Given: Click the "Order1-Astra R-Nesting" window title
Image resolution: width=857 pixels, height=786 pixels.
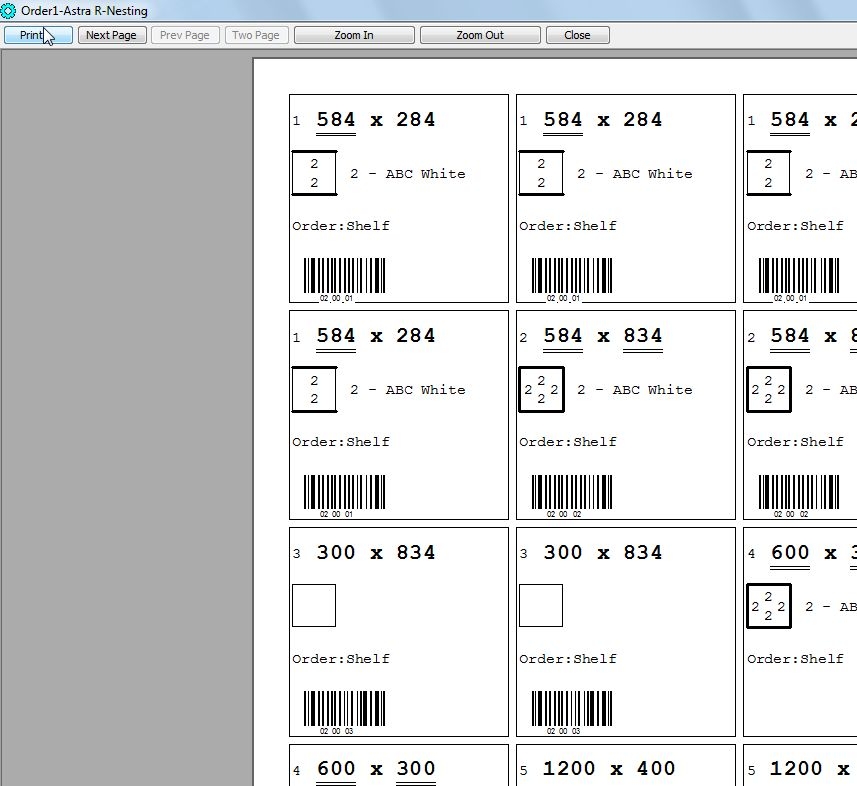Looking at the screenshot, I should [x=84, y=10].
